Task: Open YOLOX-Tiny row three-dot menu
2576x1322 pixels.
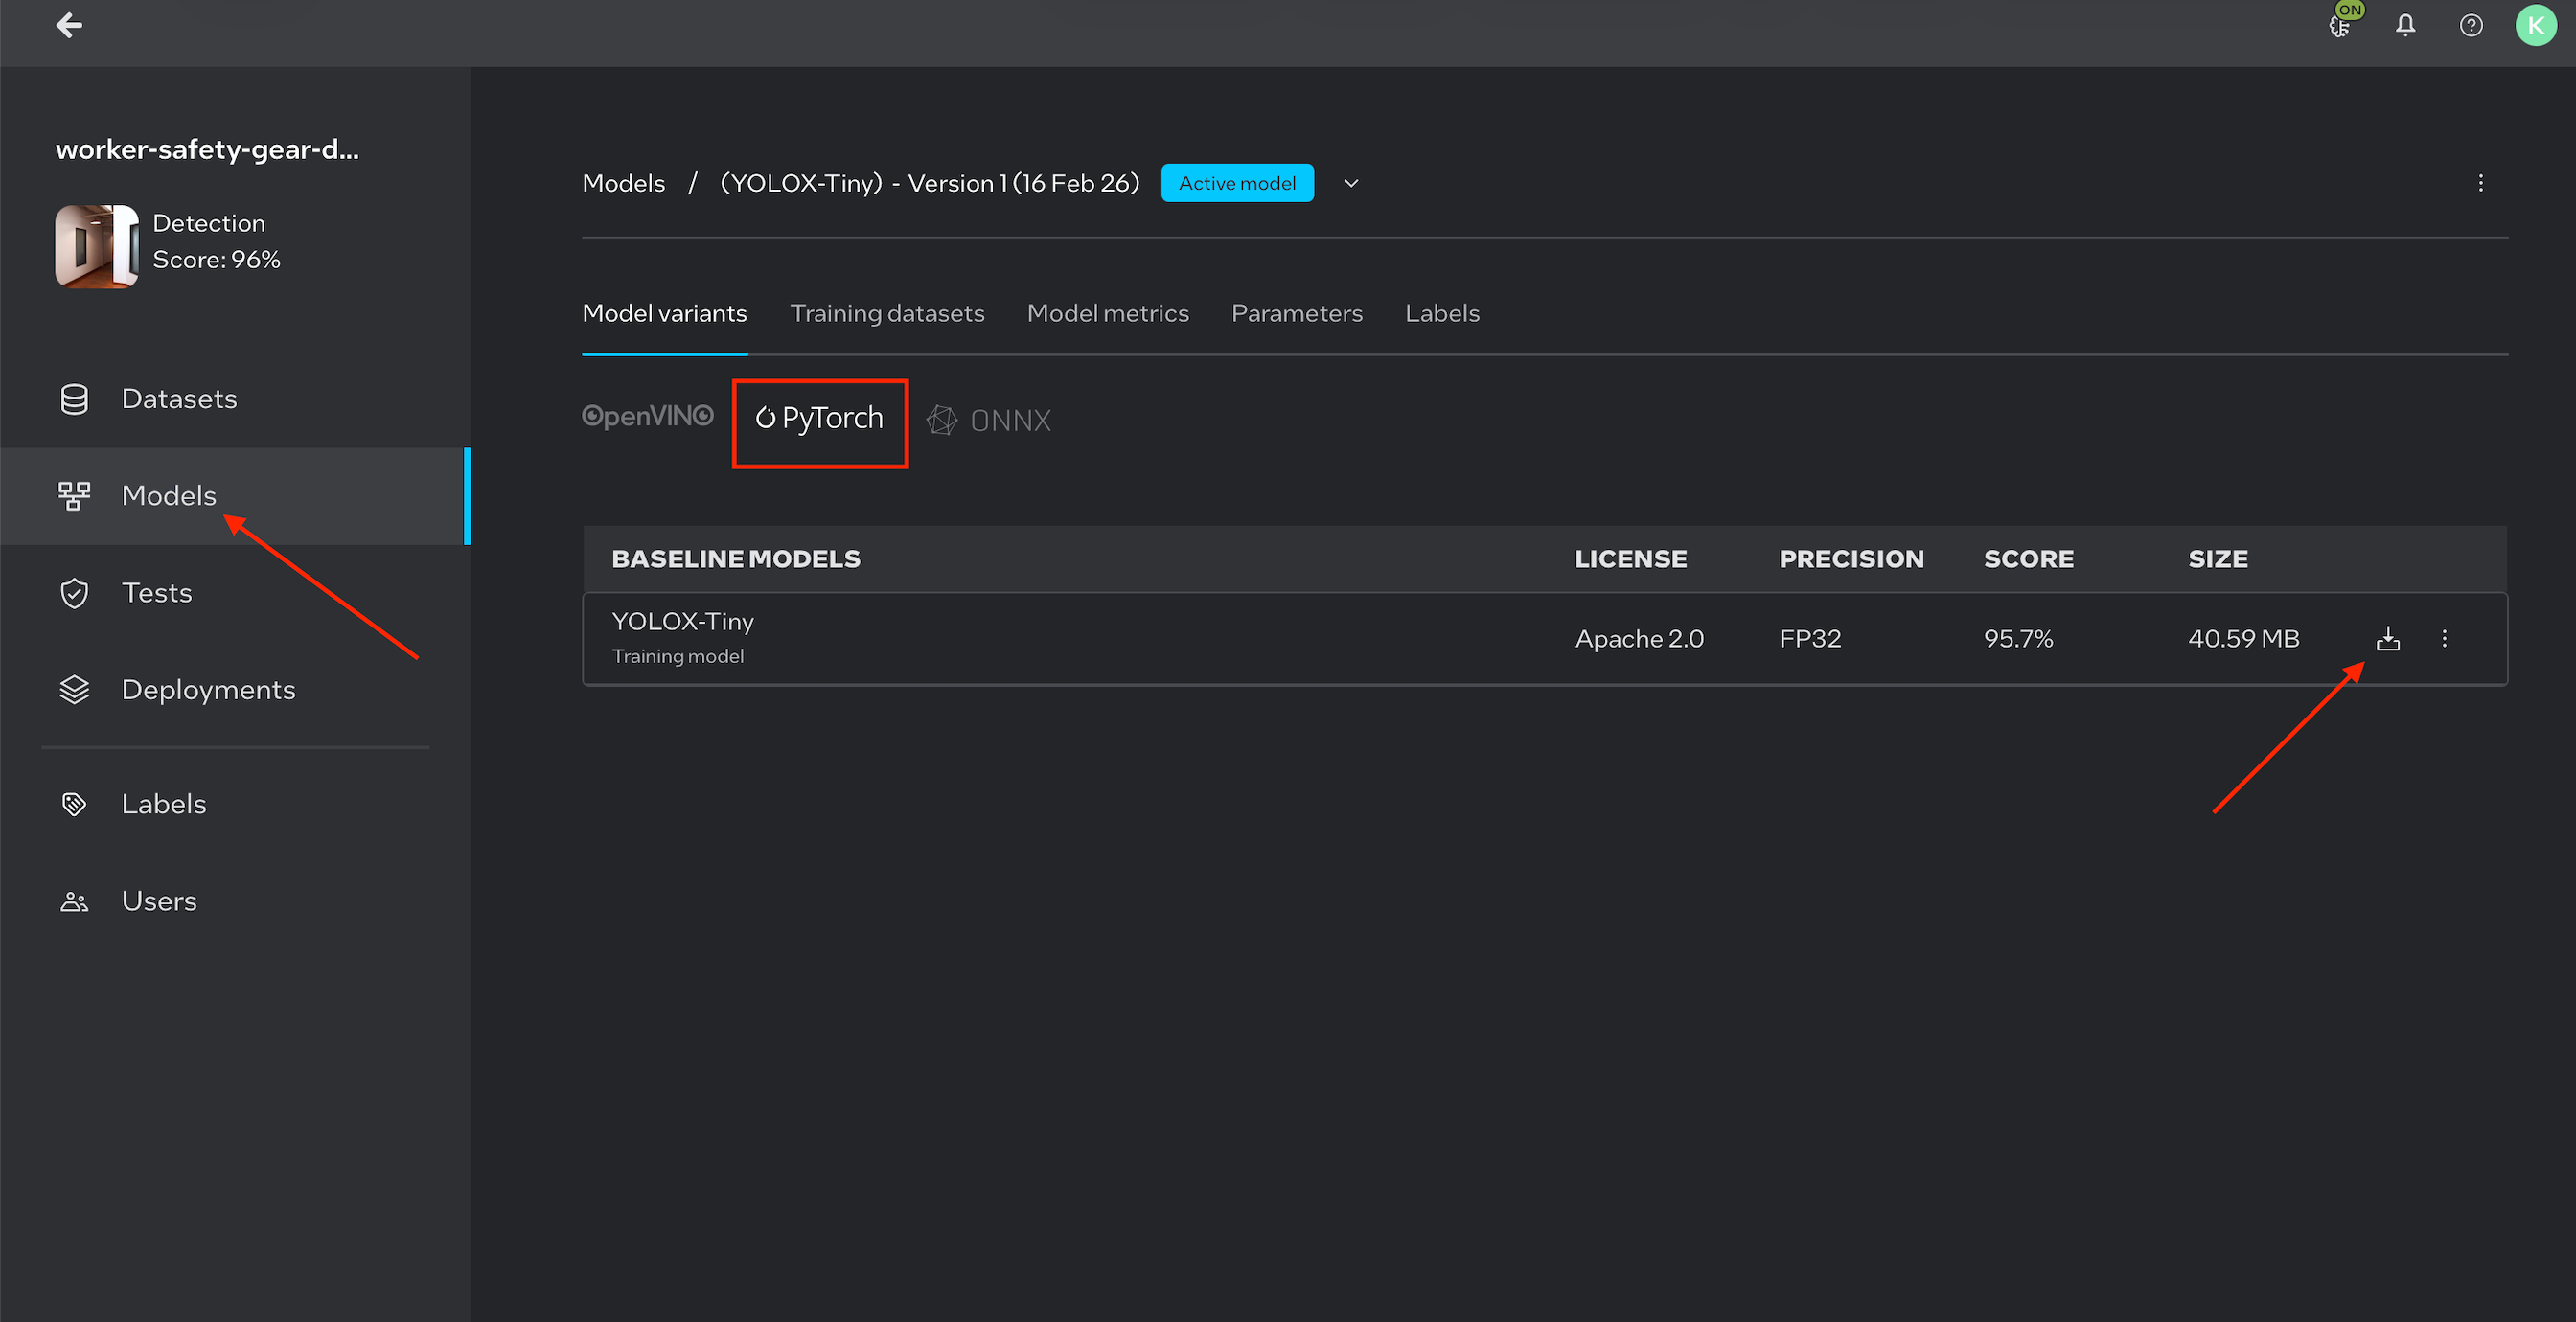Action: tap(2445, 638)
